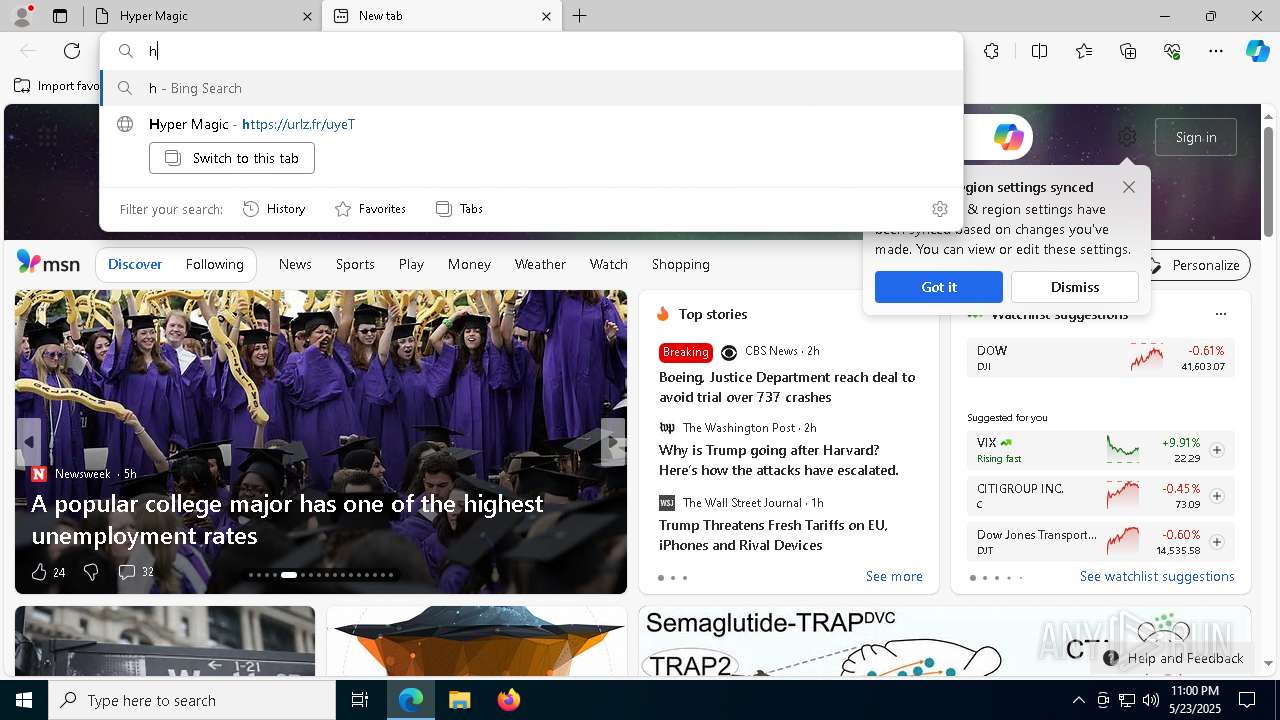Open the Shopping menu item
This screenshot has width=1280, height=720.
click(681, 264)
